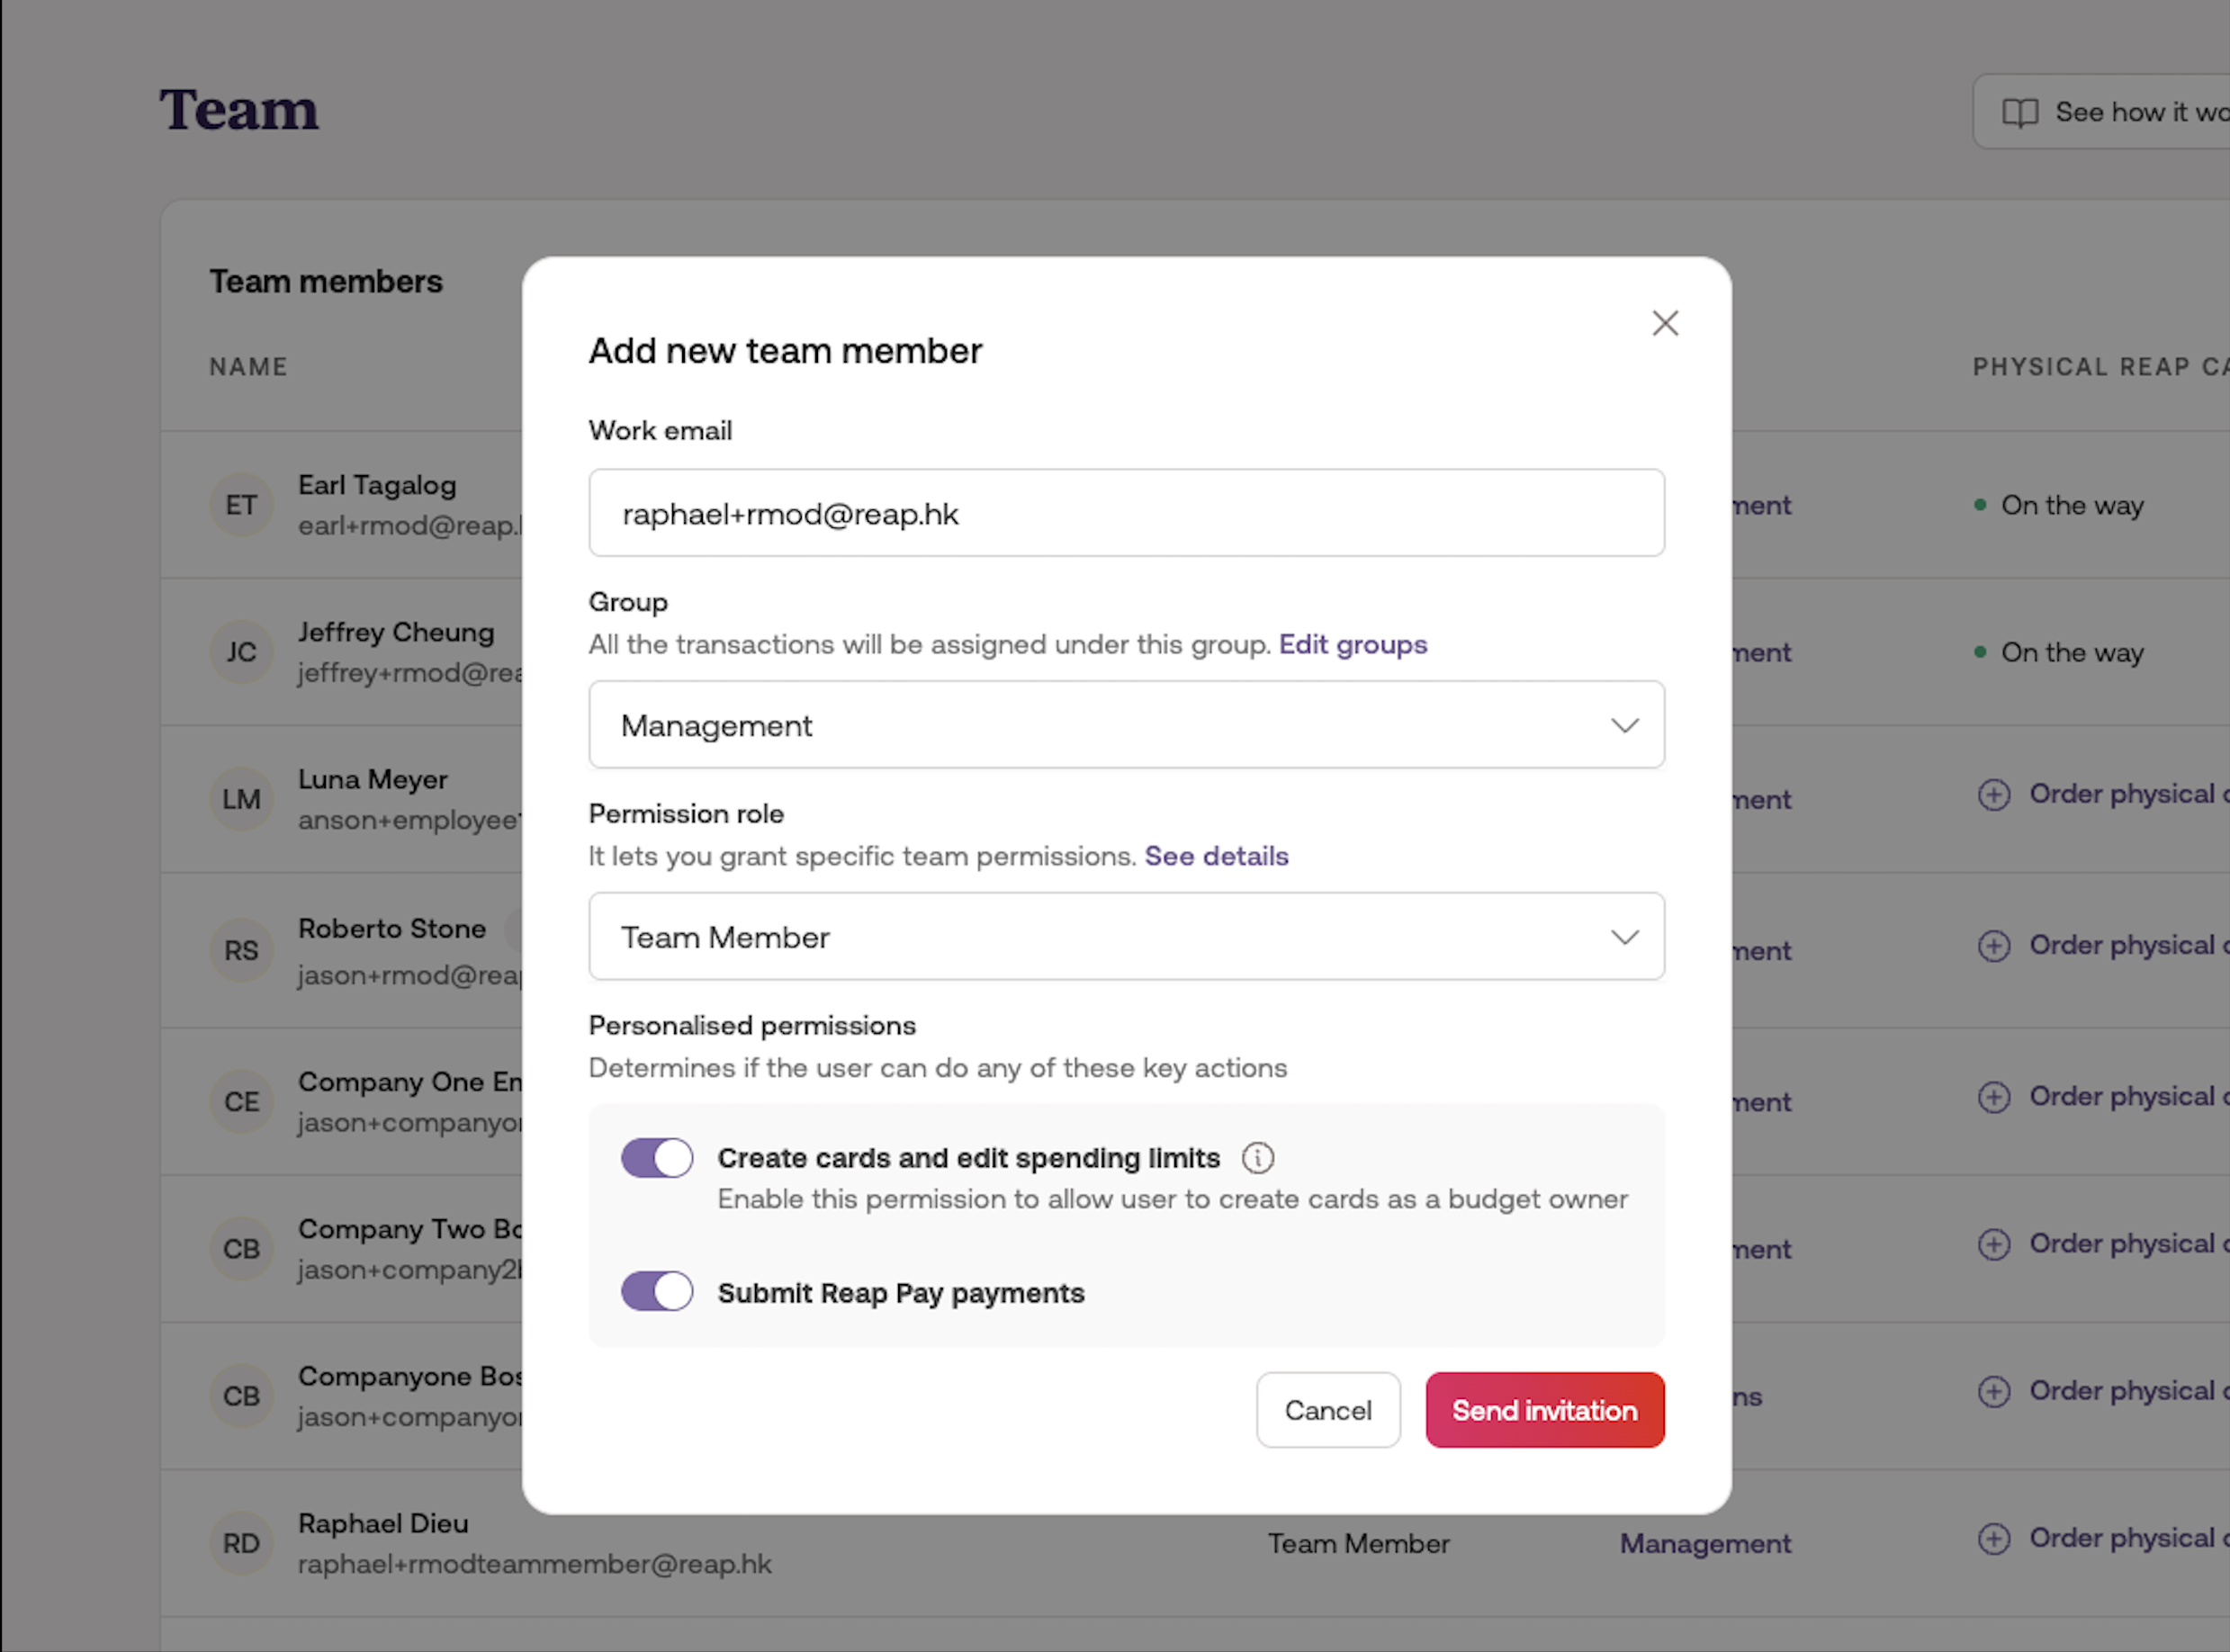Click the Cancel button
Viewport: 2230px width, 1652px height.
[x=1327, y=1410]
